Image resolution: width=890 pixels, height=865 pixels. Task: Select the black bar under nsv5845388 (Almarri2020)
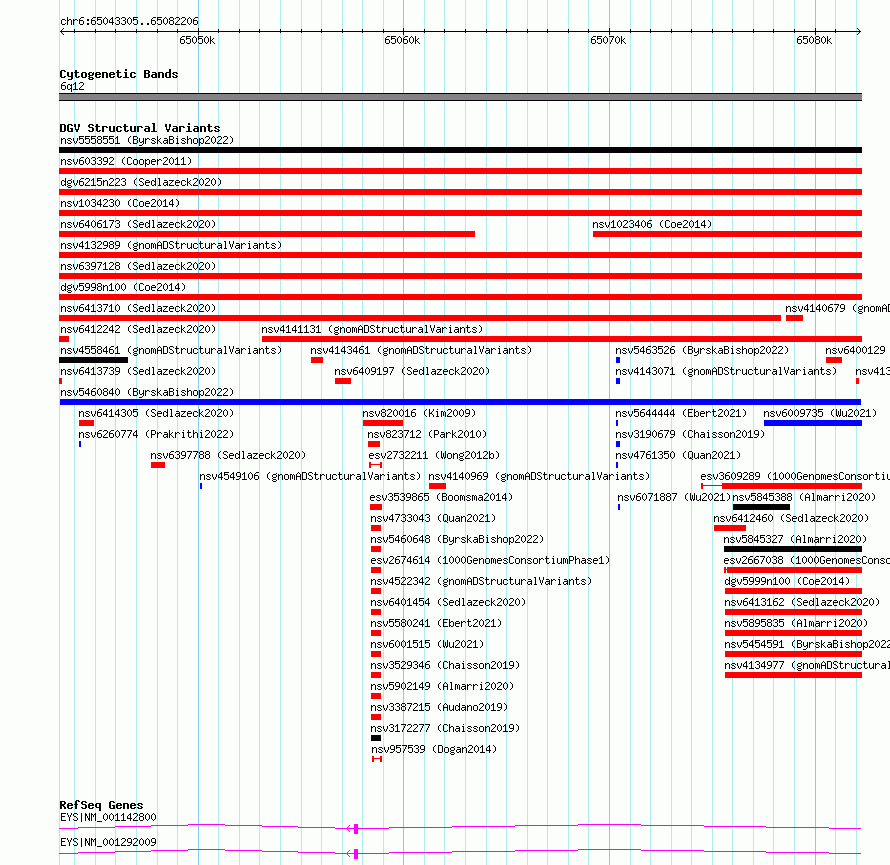pos(761,507)
